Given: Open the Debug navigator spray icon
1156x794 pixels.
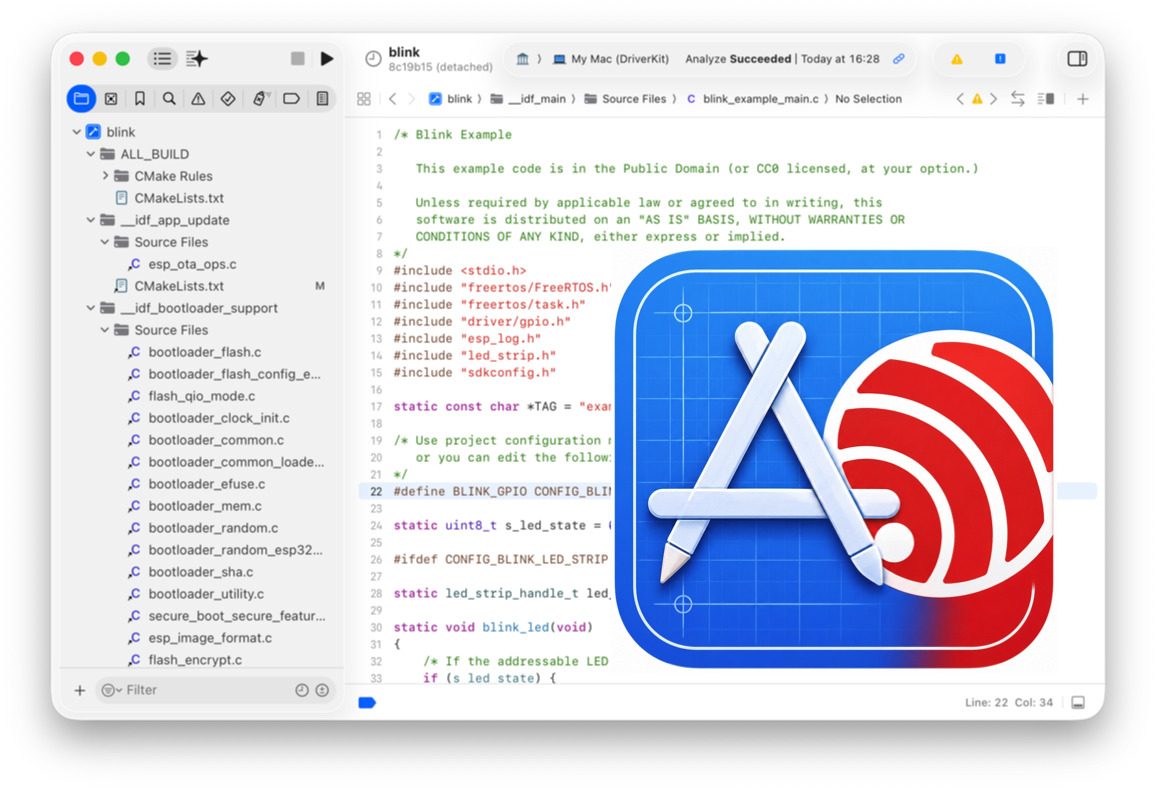Looking at the screenshot, I should tap(260, 99).
